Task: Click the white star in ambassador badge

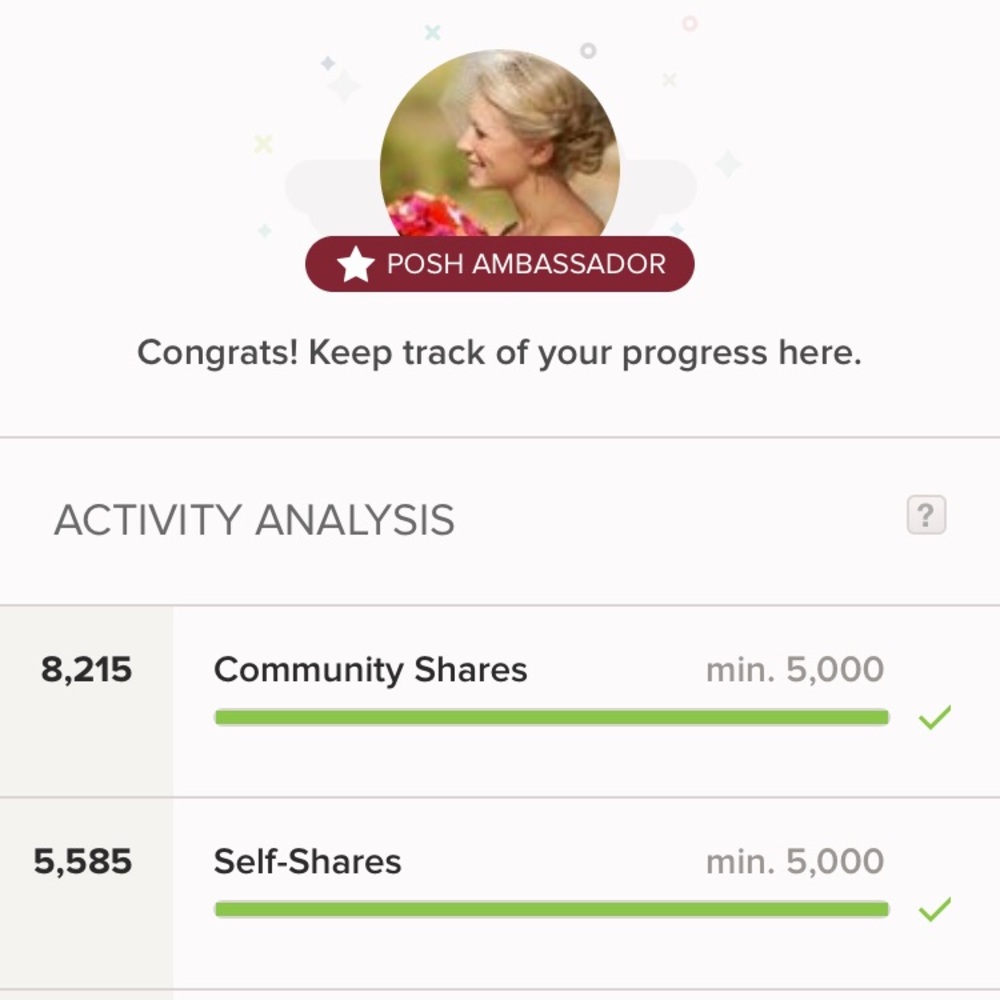Action: 355,265
